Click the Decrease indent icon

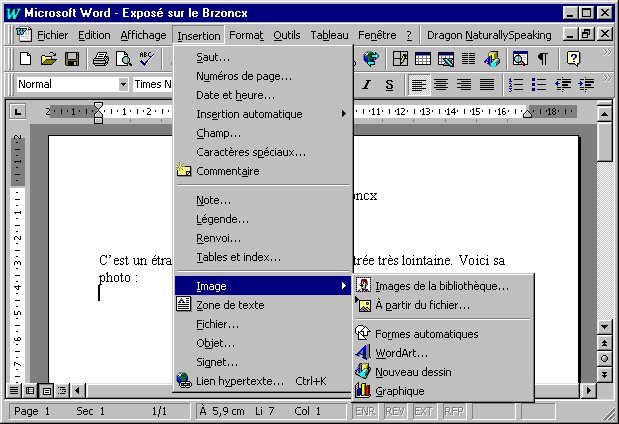coord(563,84)
